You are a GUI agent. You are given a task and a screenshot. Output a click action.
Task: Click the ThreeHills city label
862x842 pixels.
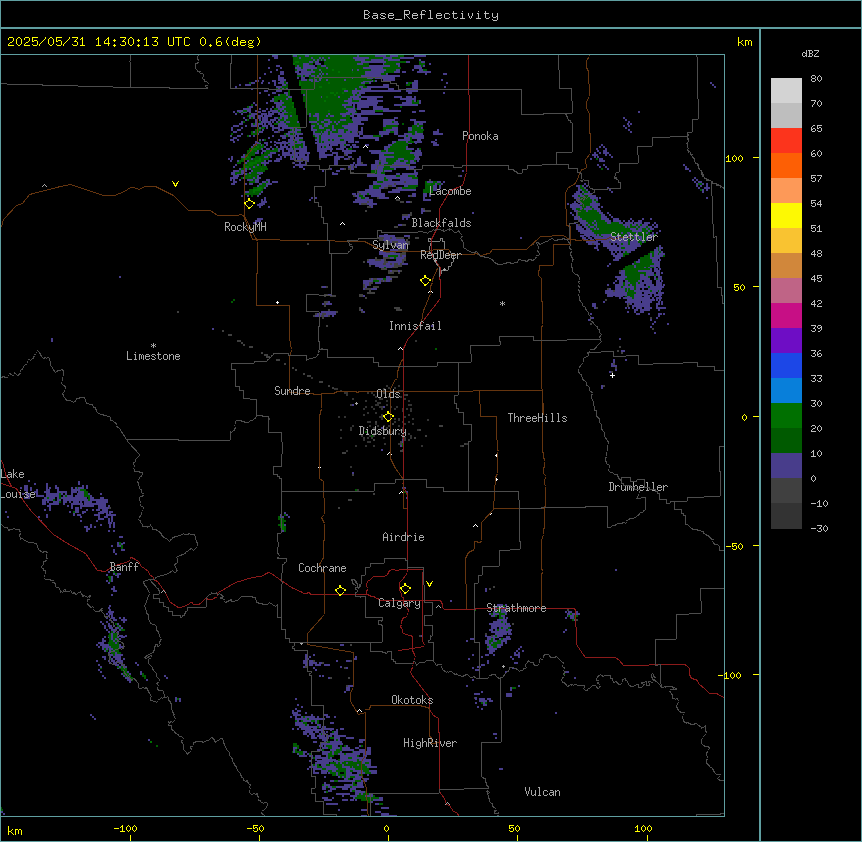pos(537,418)
